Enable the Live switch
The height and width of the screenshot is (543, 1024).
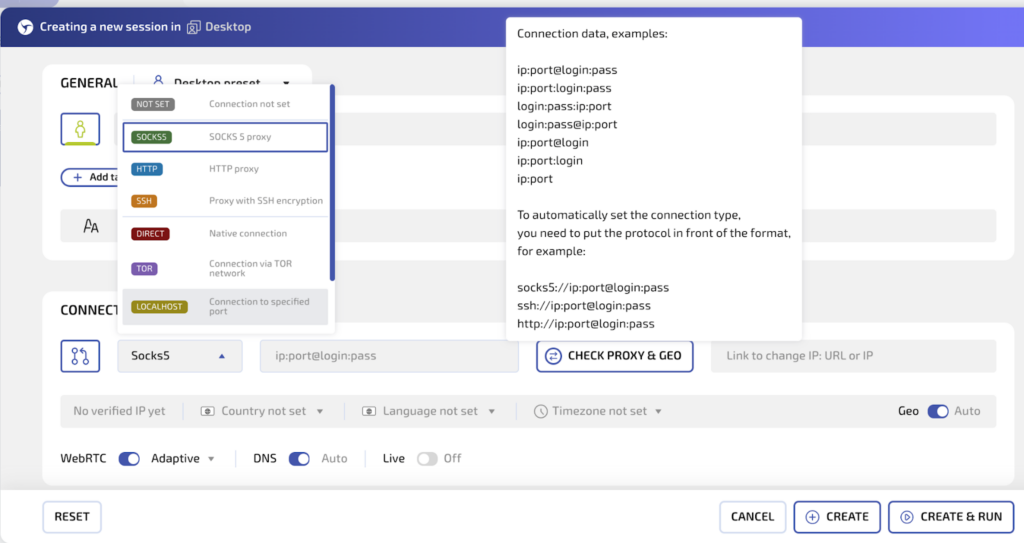(427, 459)
